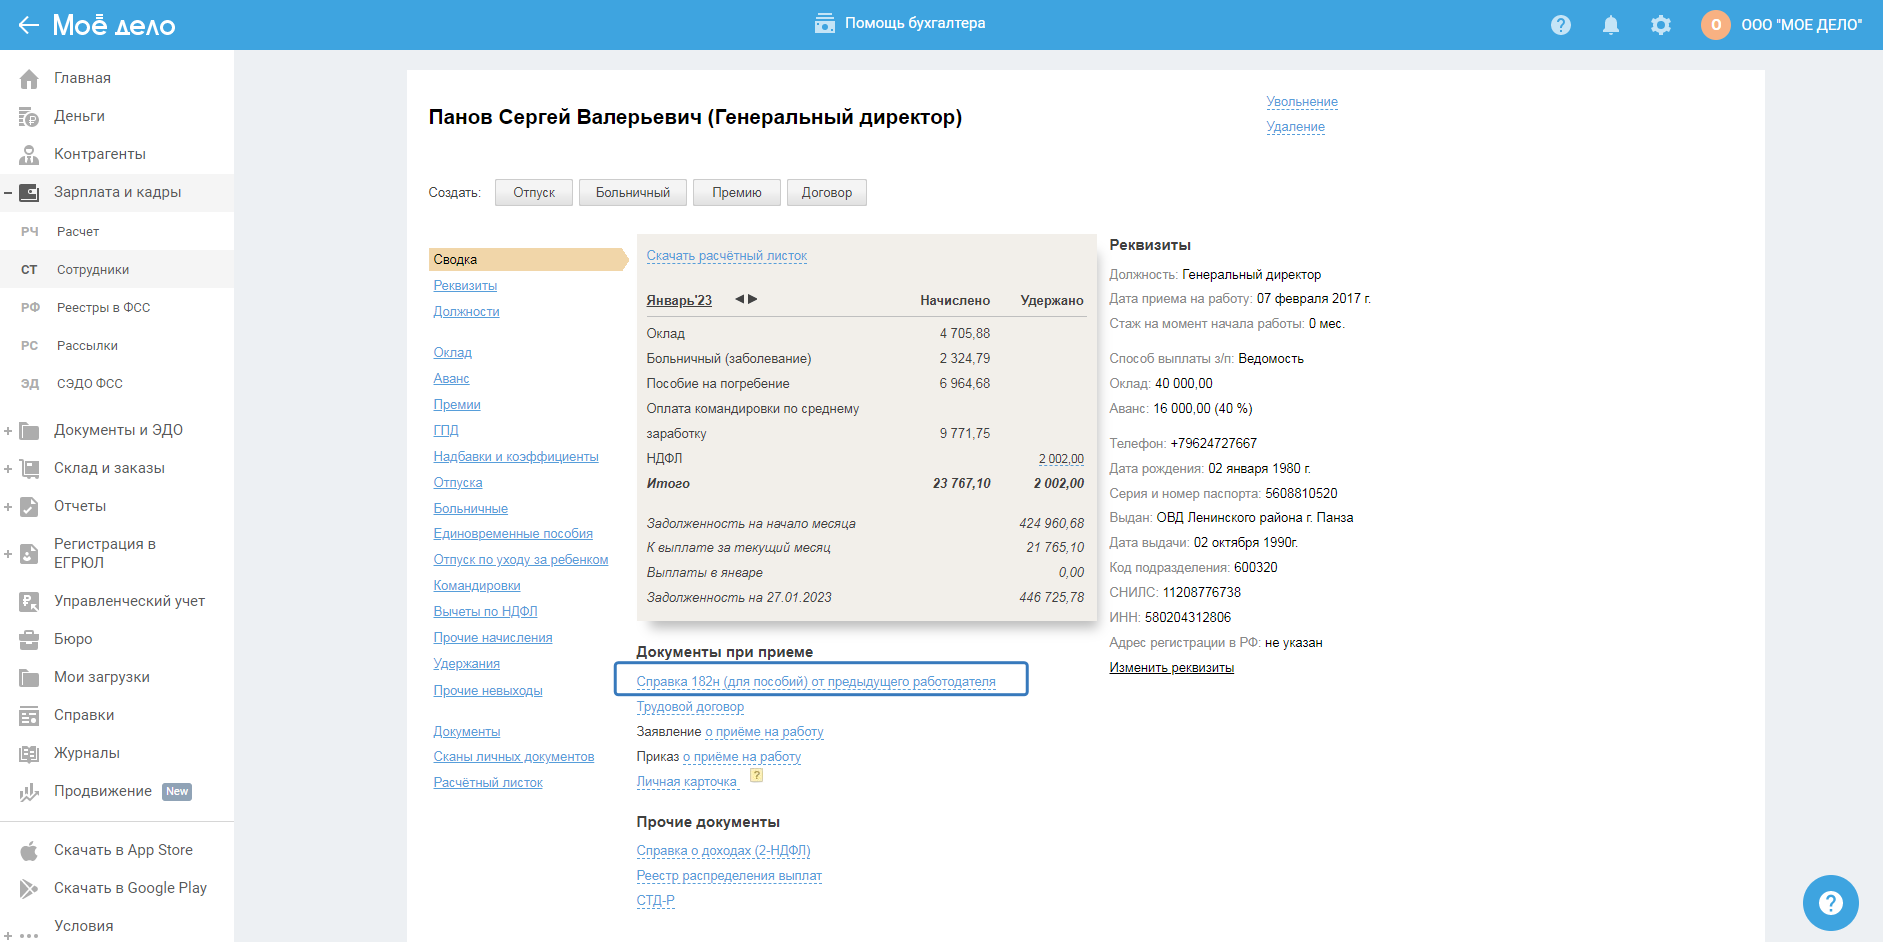Go to next month in payslip

coord(753,299)
